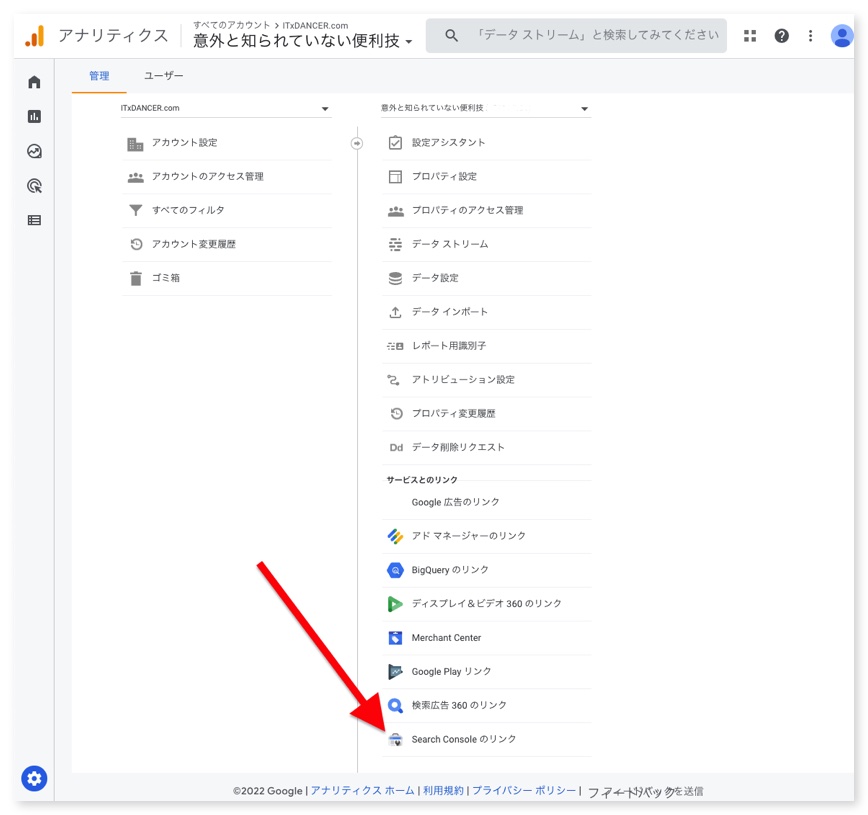Open the three-dot more options menu
Screen dimensions: 868x815
[x=810, y=36]
